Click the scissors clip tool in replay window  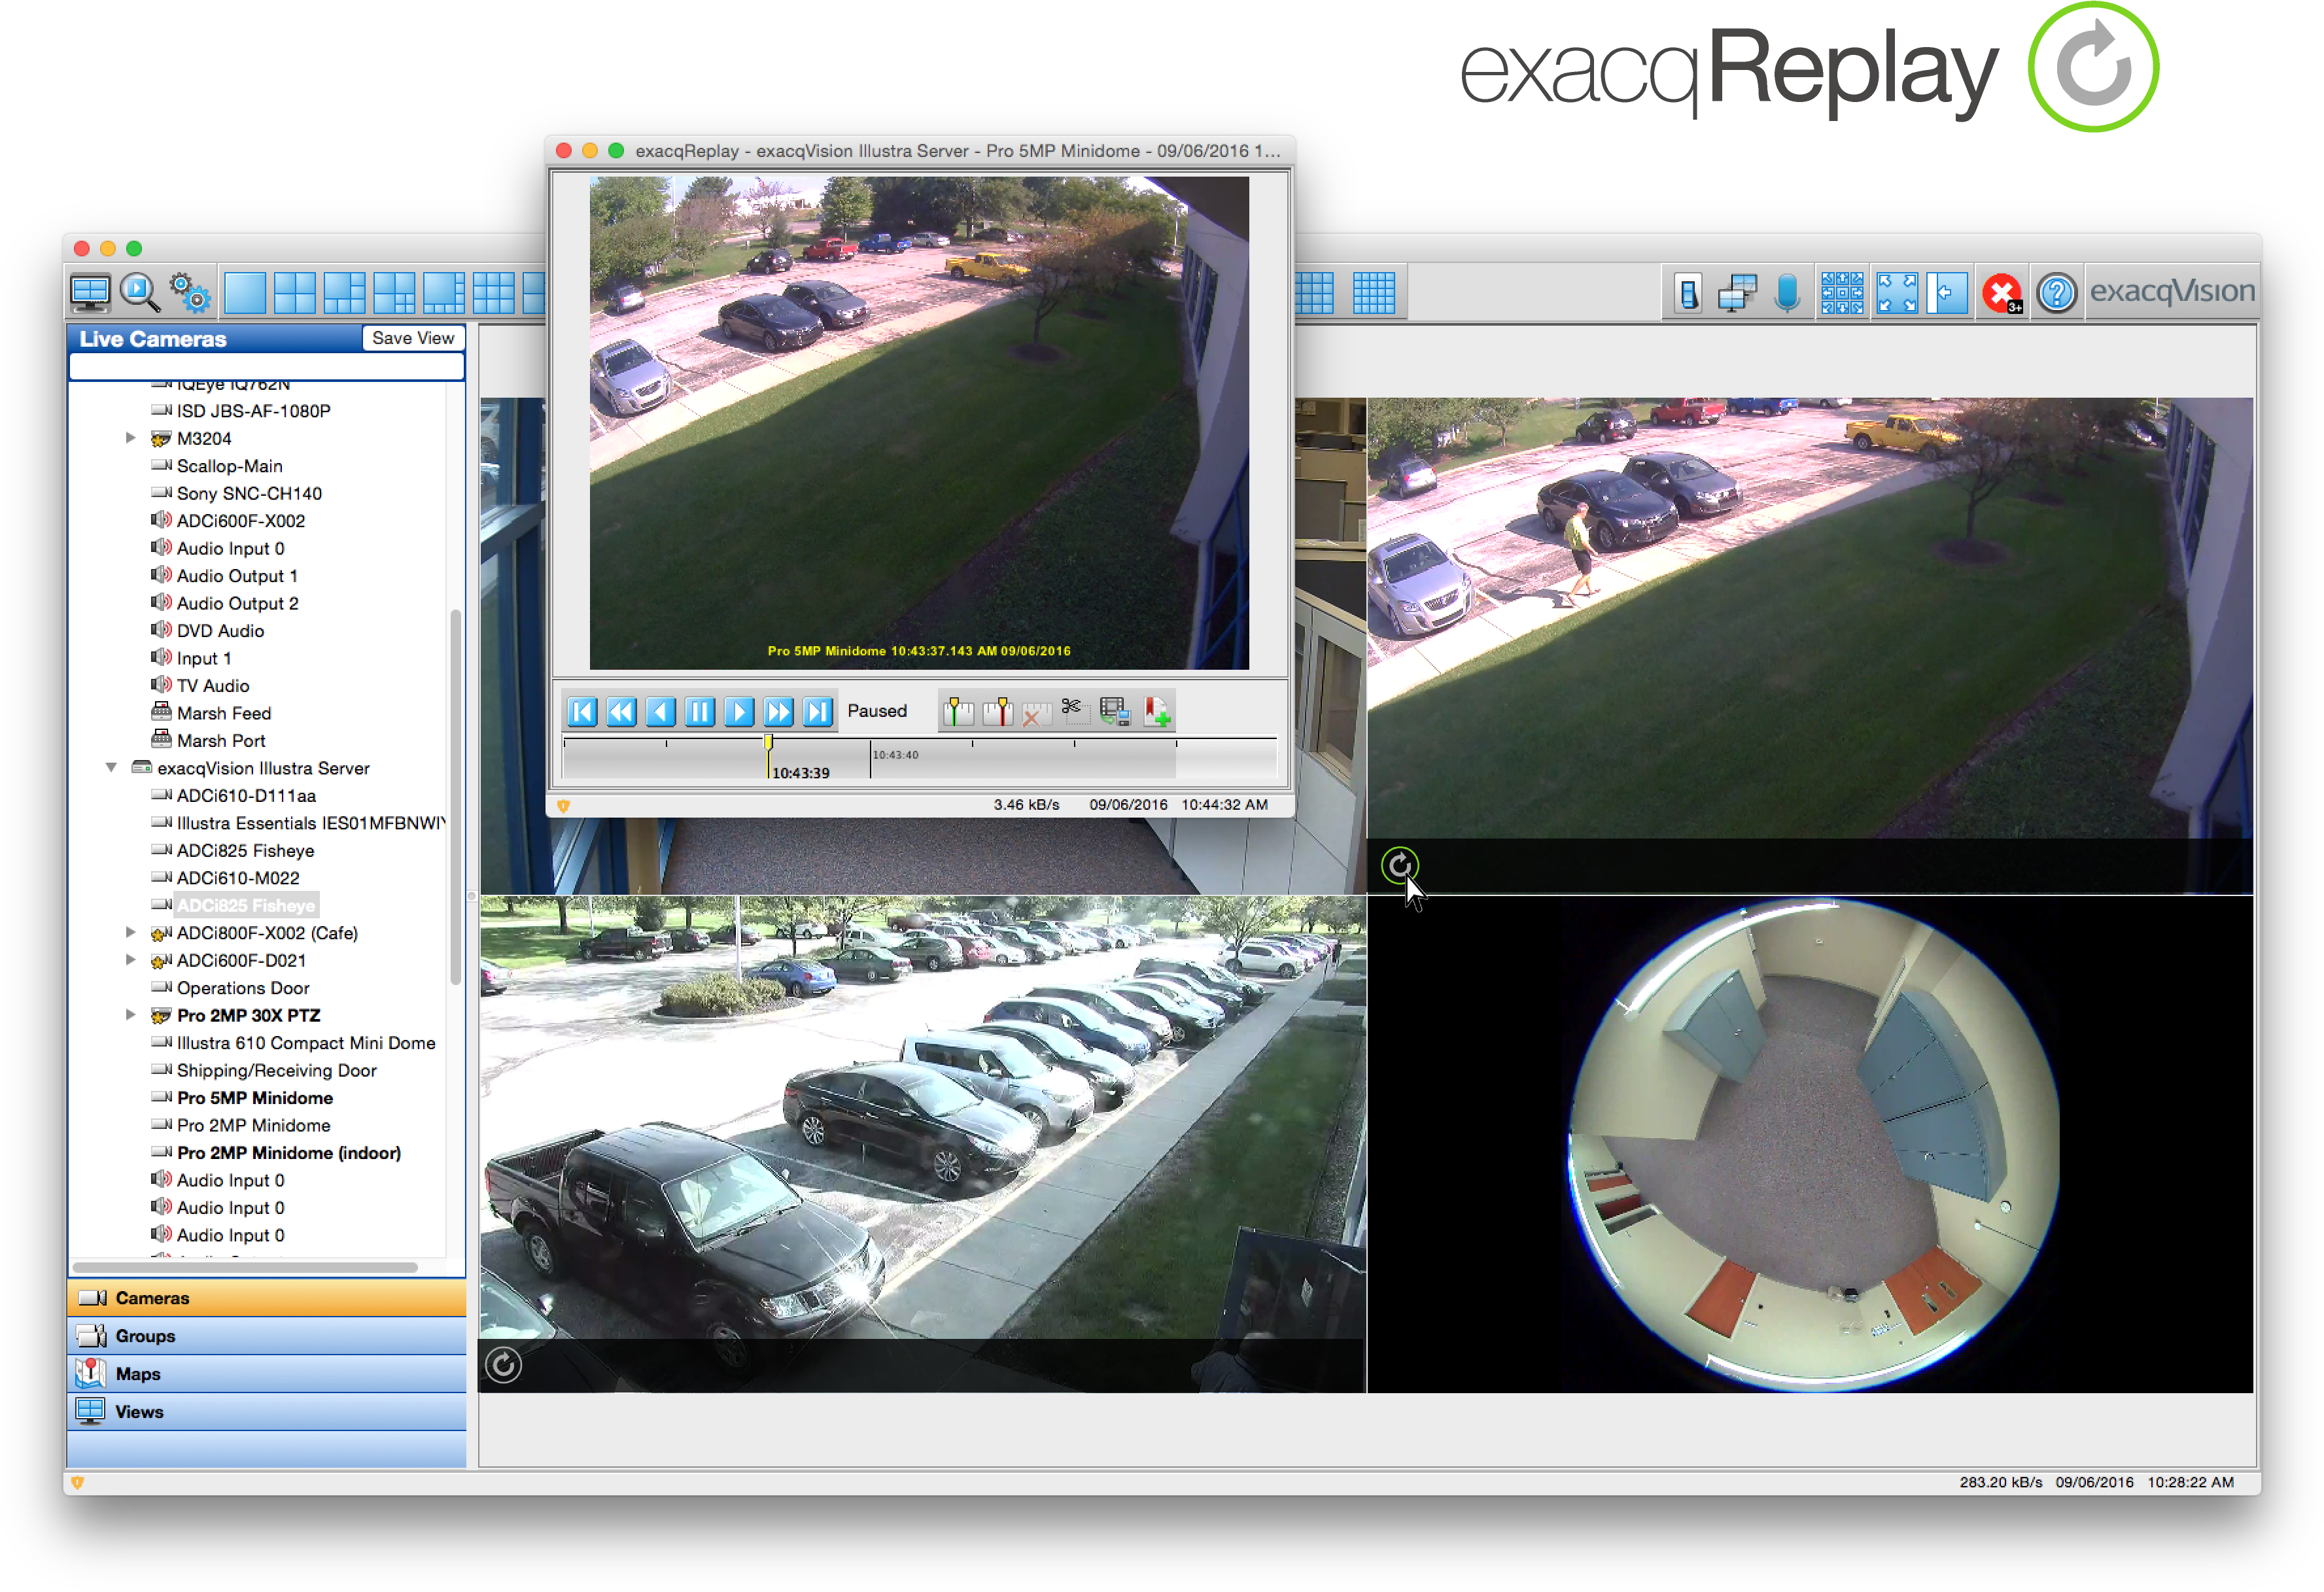(x=1075, y=711)
